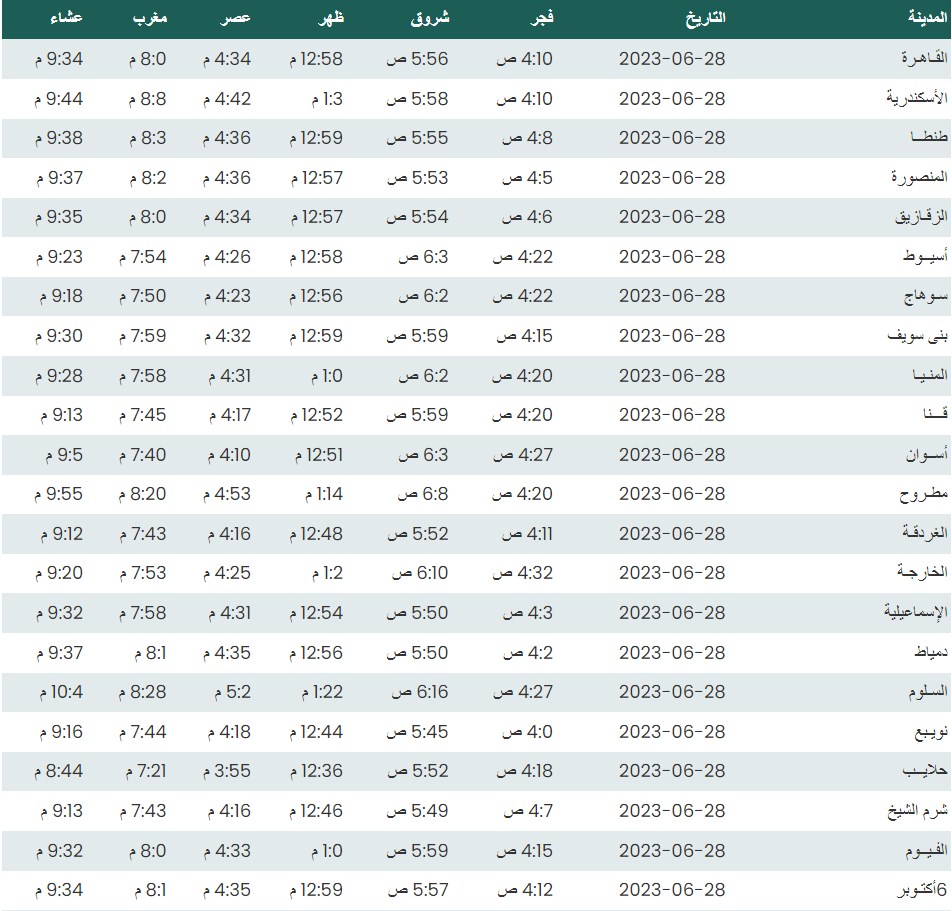Select the 8:44 م Isha time for حلايب
Image resolution: width=952 pixels, height=911 pixels.
click(59, 771)
